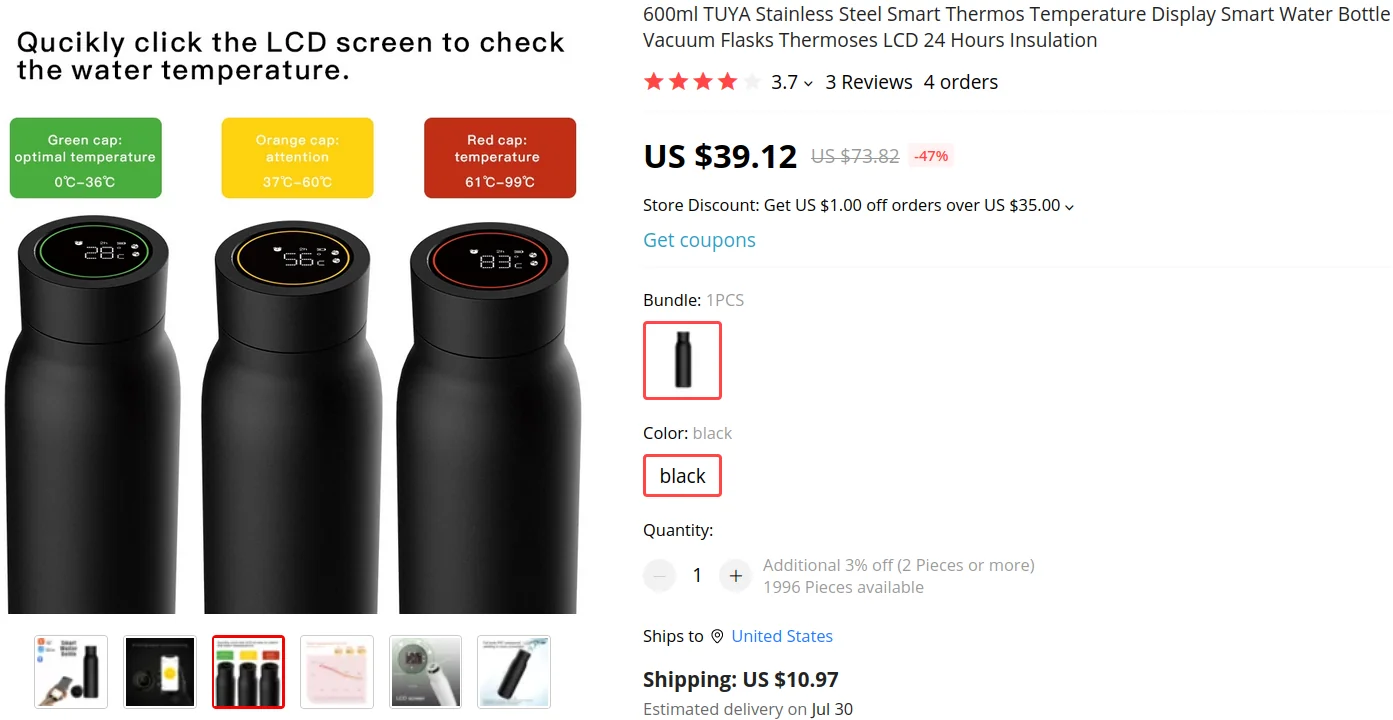Screen dimensions: 1393x720
Task: Click the plus icon to increase quantity
Action: click(x=735, y=575)
